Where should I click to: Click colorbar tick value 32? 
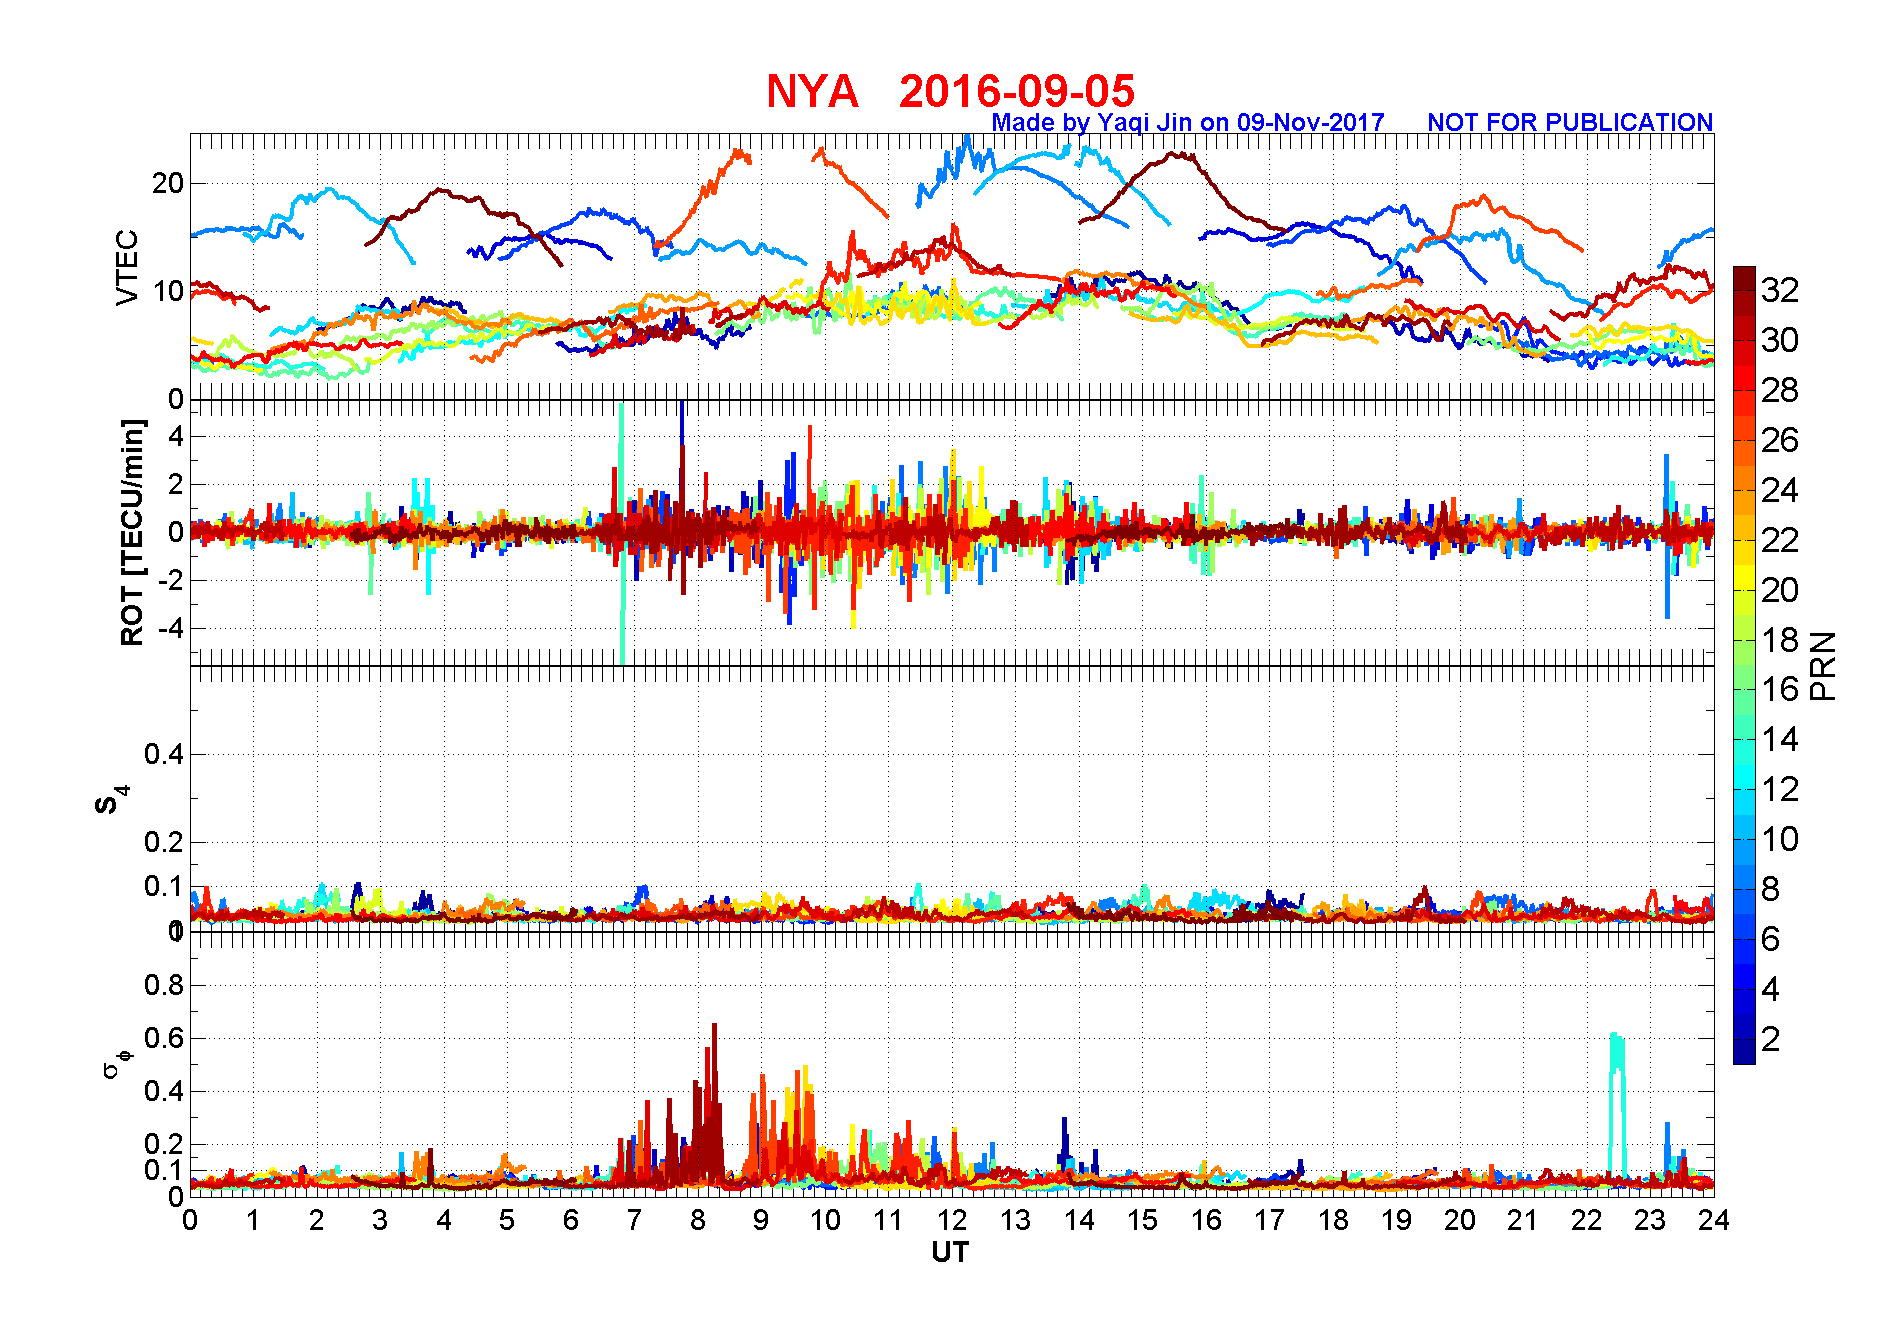(x=1780, y=290)
